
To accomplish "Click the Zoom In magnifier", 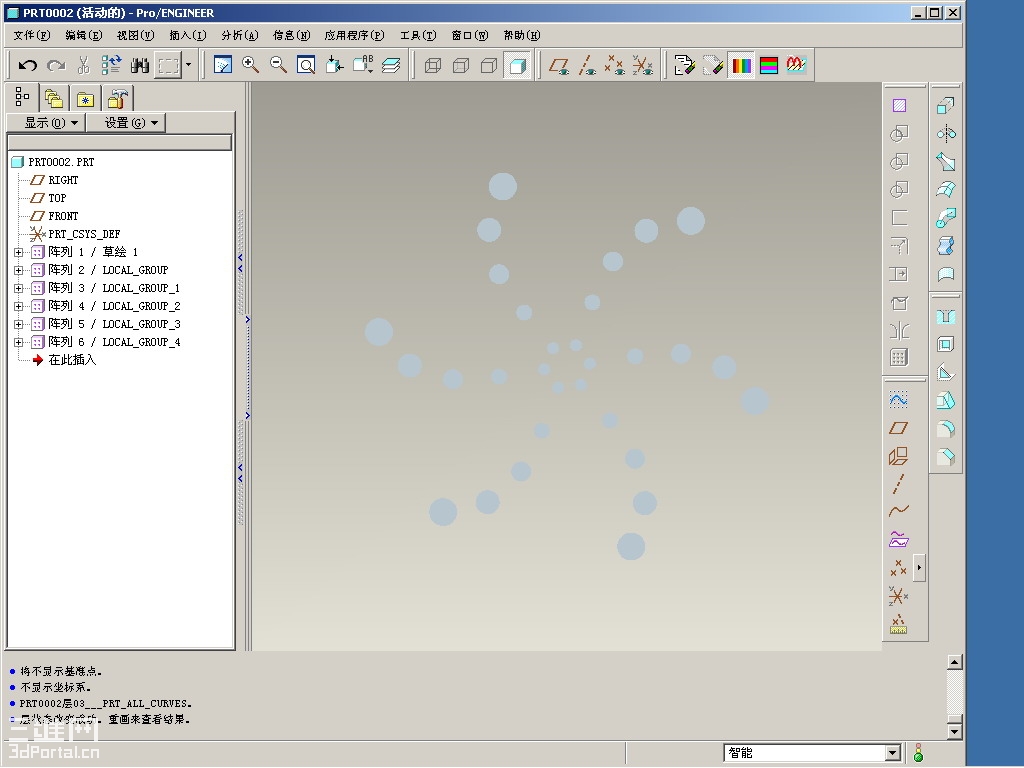I will point(251,65).
